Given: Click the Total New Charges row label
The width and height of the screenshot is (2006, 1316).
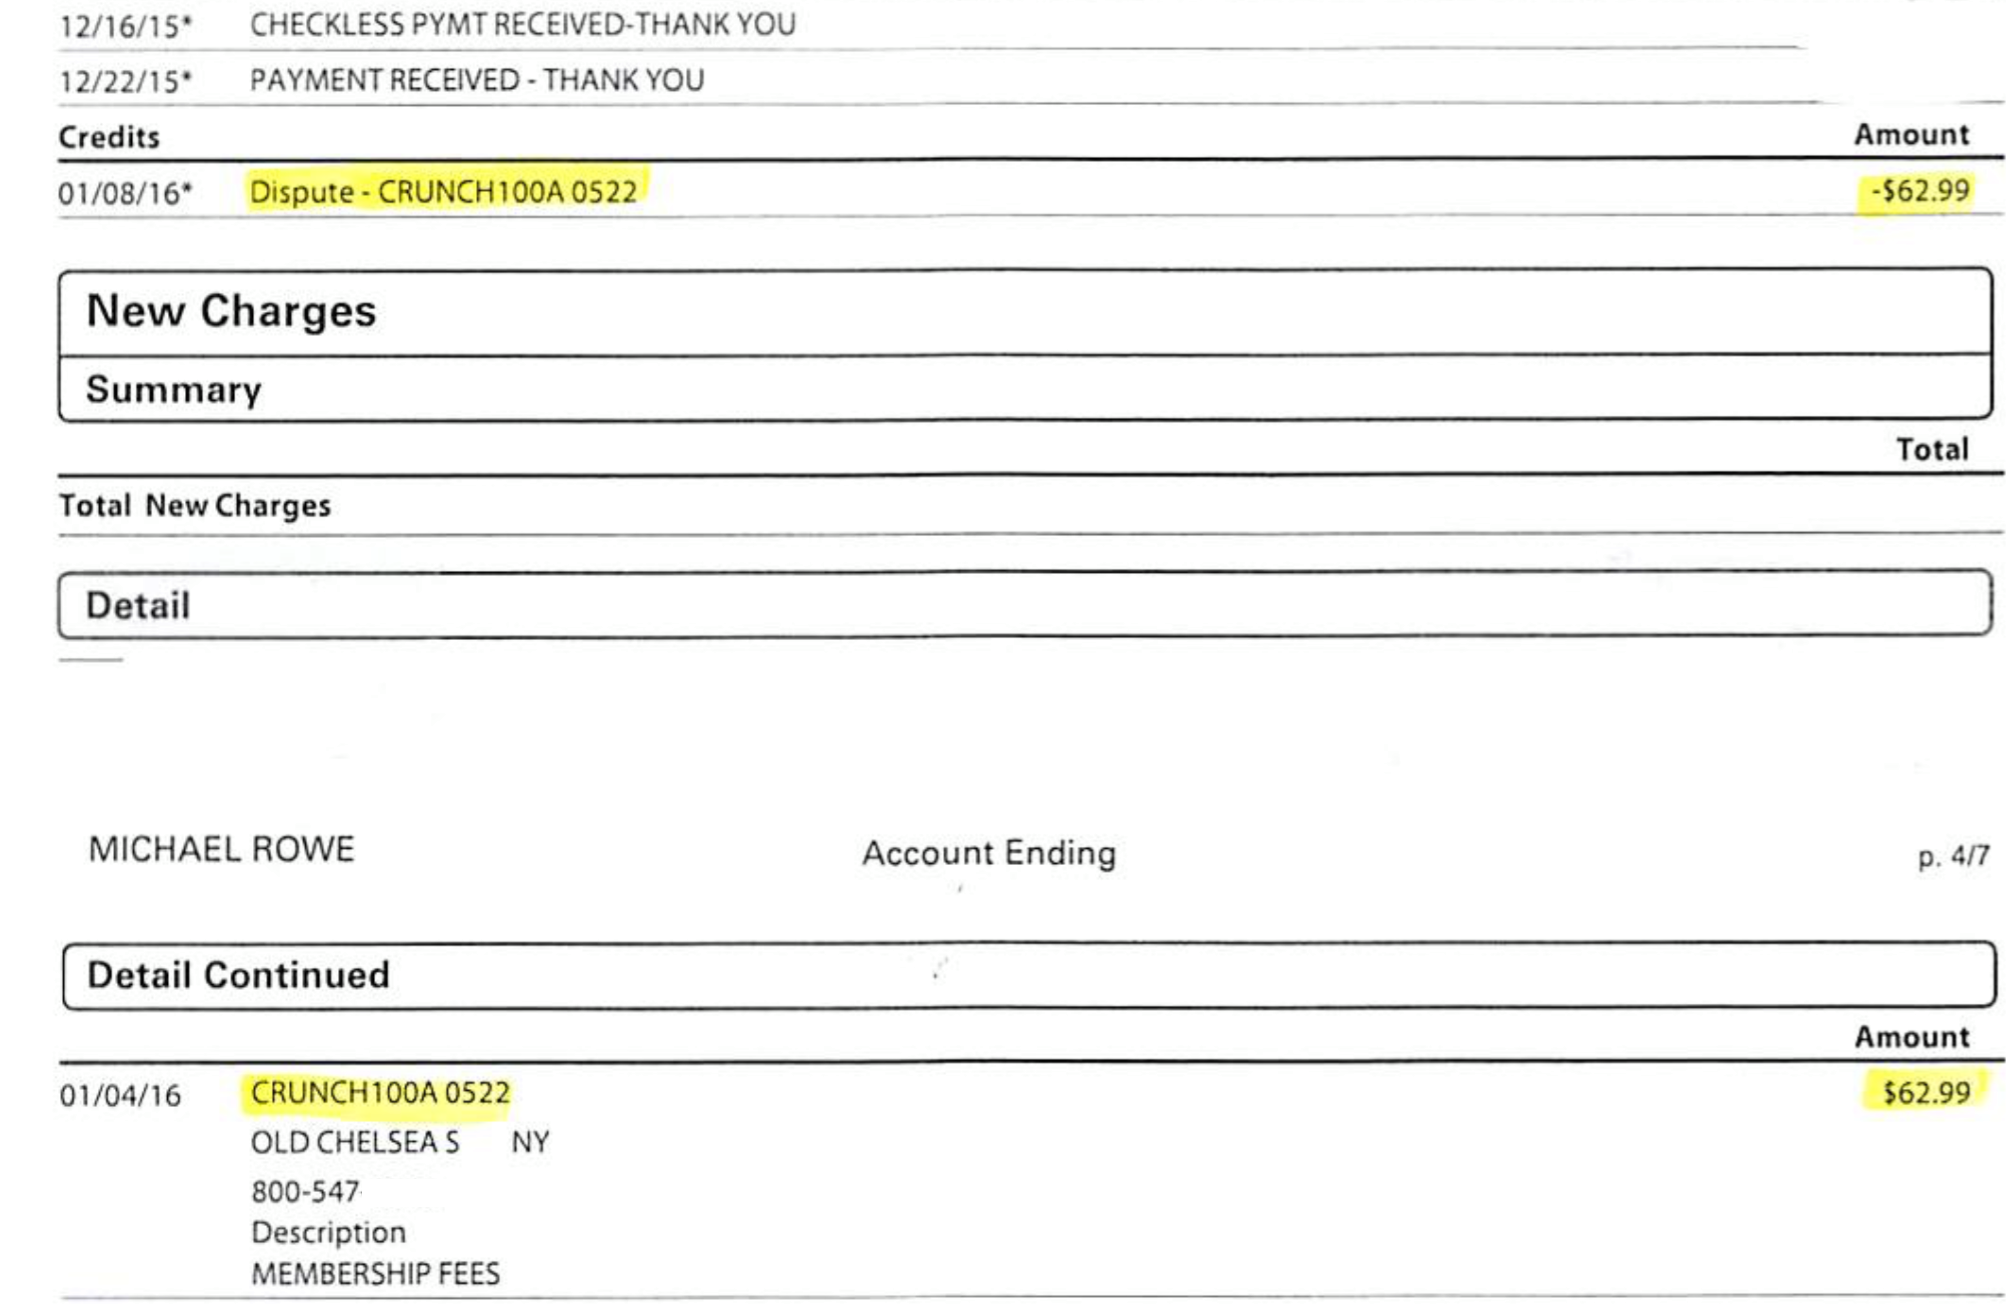Looking at the screenshot, I should tap(194, 505).
